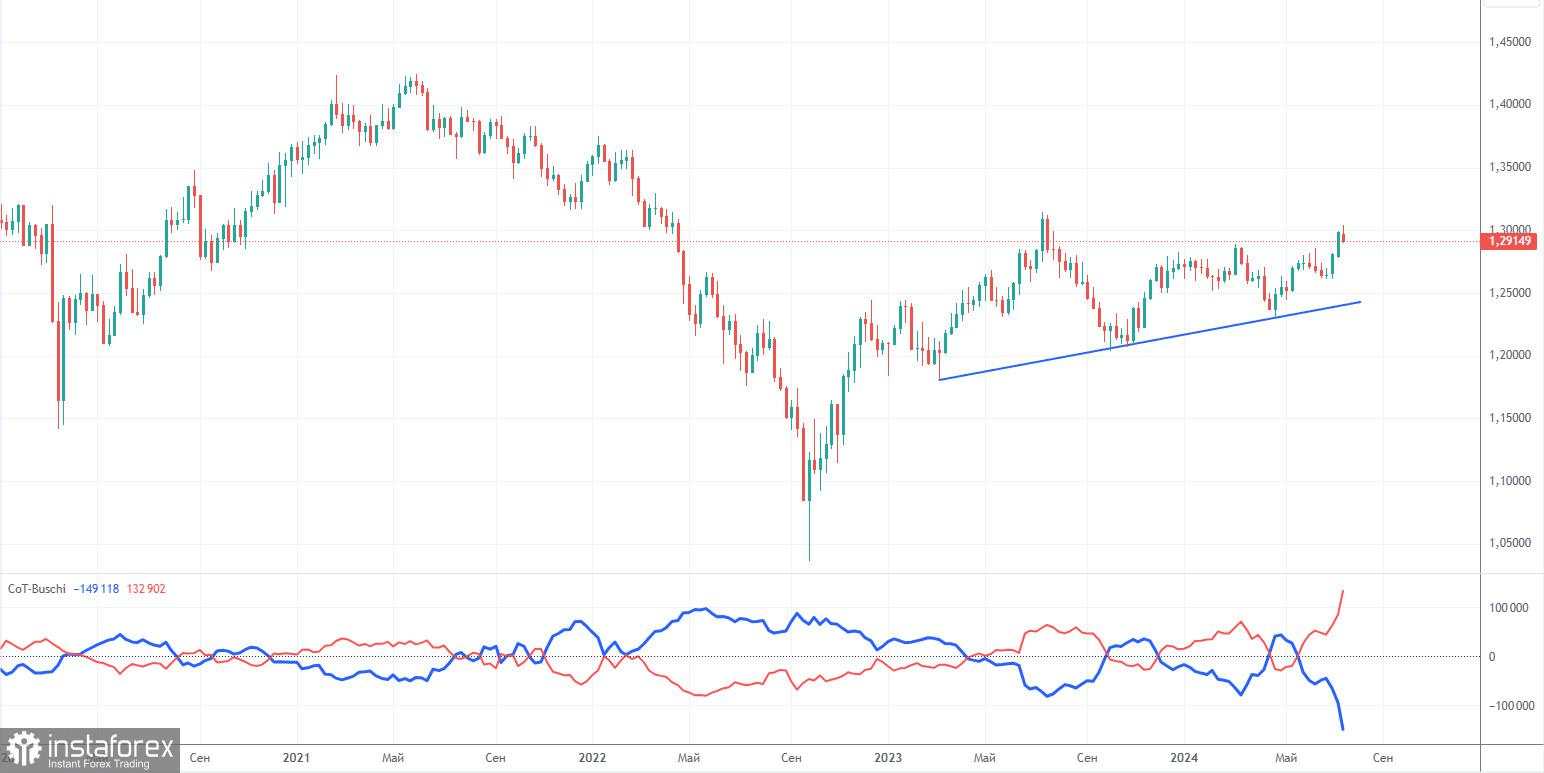Click the 2022 label on time axis
This screenshot has height=773, width=1544.
point(592,758)
